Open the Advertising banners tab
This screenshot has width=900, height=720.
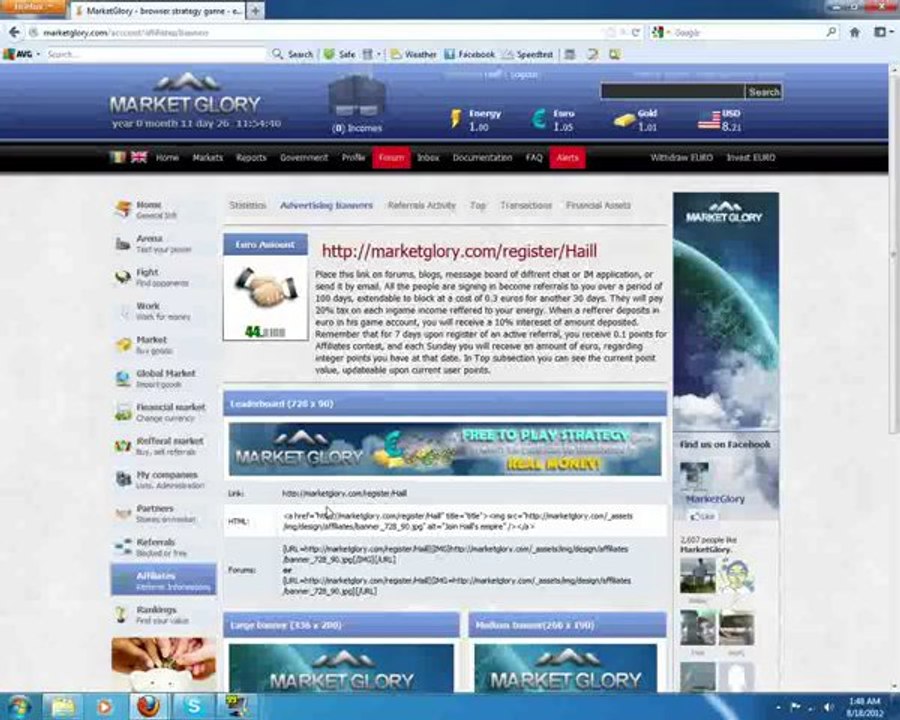click(x=326, y=205)
